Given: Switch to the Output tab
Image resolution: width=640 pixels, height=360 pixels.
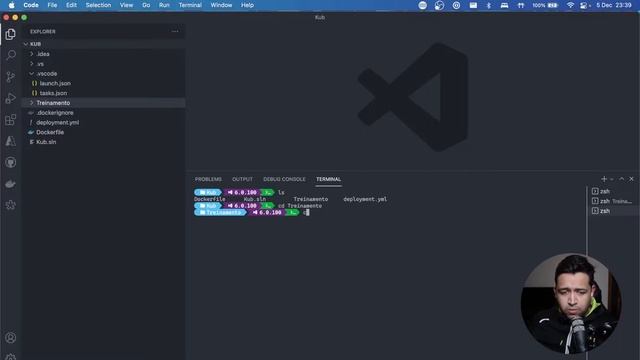Looking at the screenshot, I should click(x=242, y=179).
